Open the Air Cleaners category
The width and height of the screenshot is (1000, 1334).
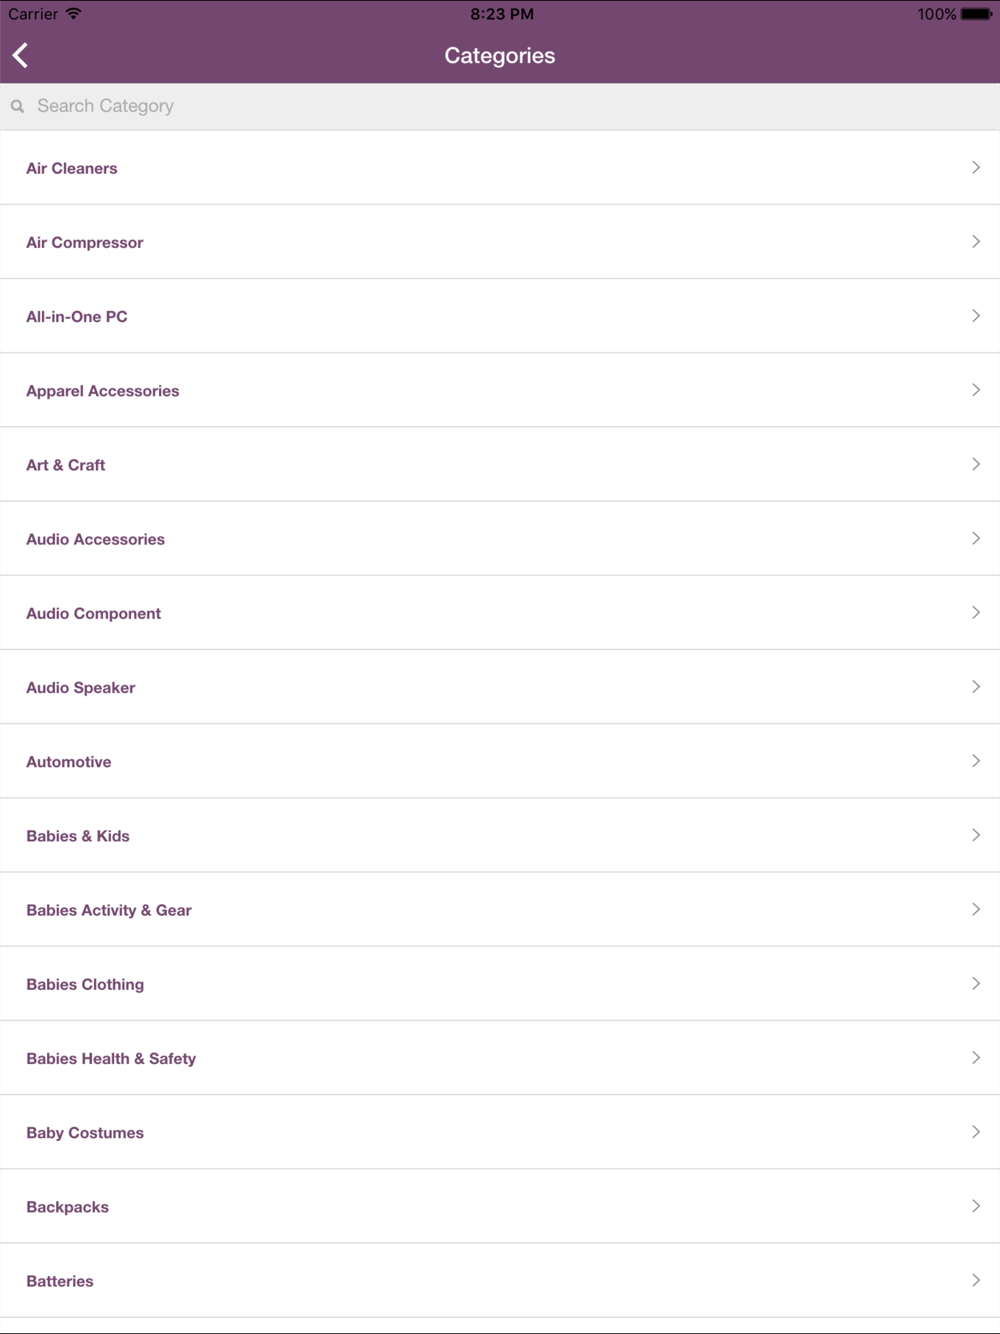[500, 168]
